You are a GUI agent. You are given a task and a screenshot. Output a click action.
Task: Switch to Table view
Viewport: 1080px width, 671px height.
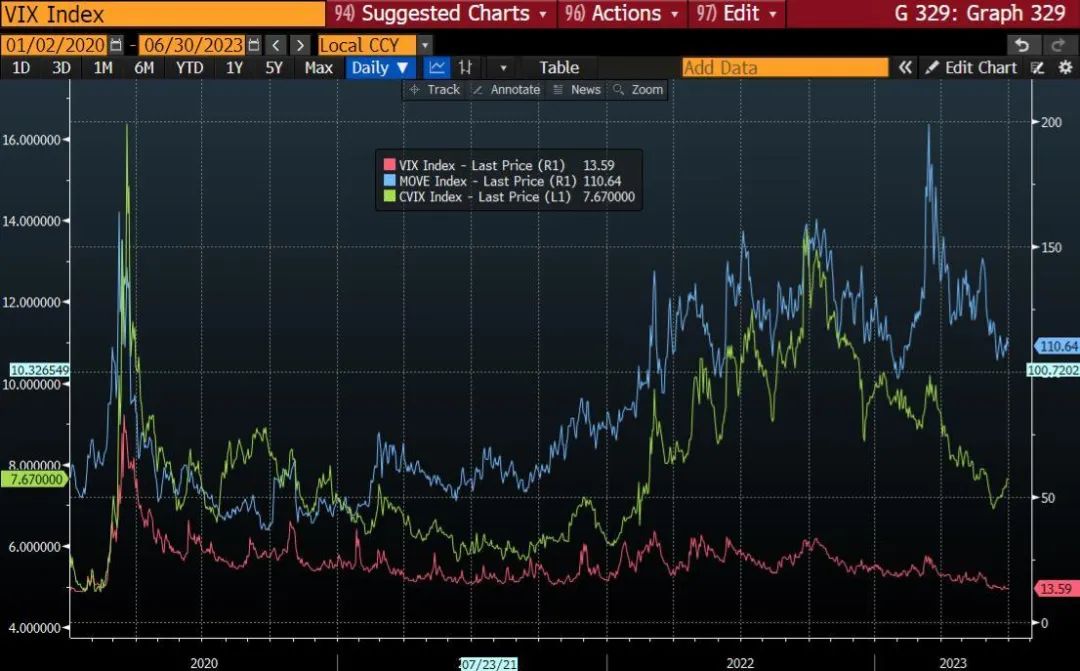click(559, 68)
